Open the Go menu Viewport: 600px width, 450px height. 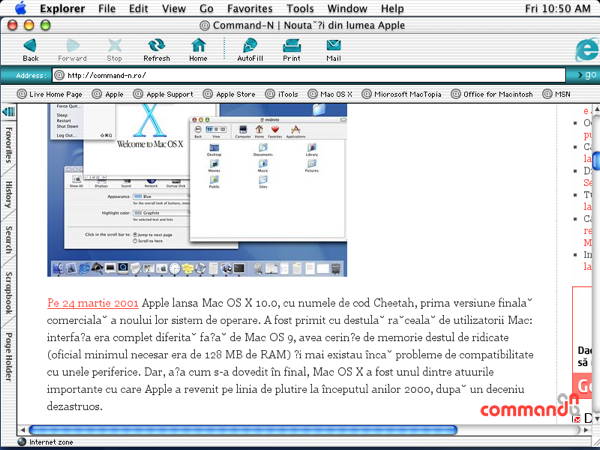tap(206, 8)
